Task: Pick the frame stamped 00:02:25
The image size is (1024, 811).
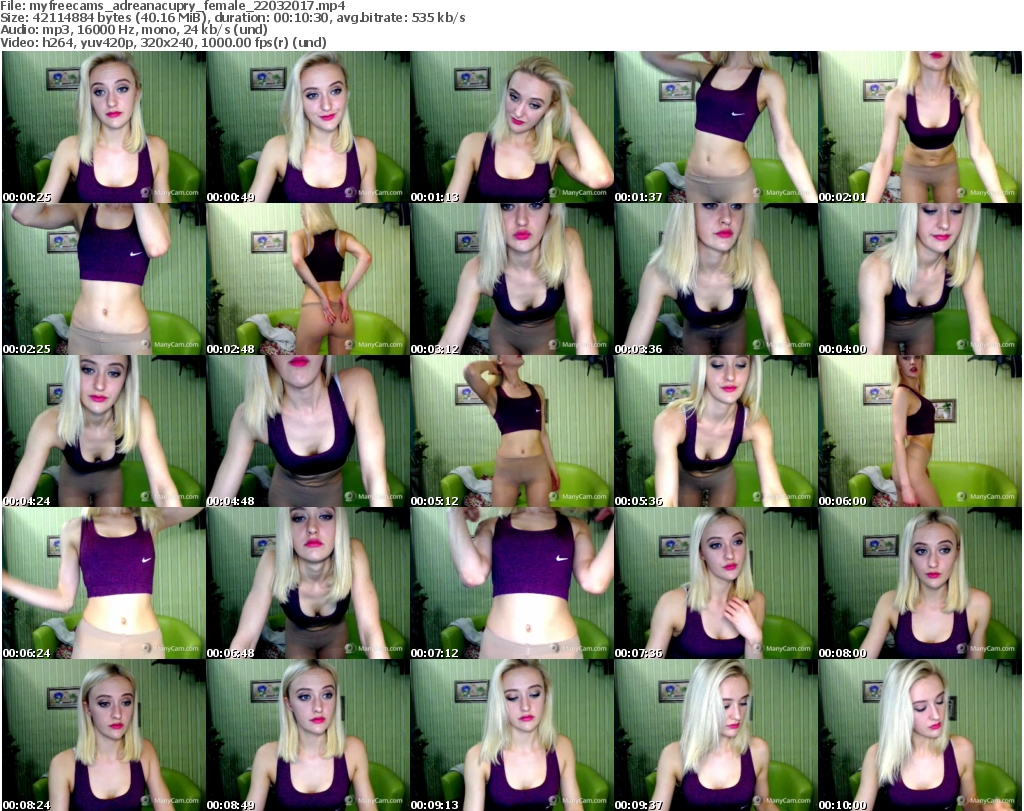Action: [104, 279]
